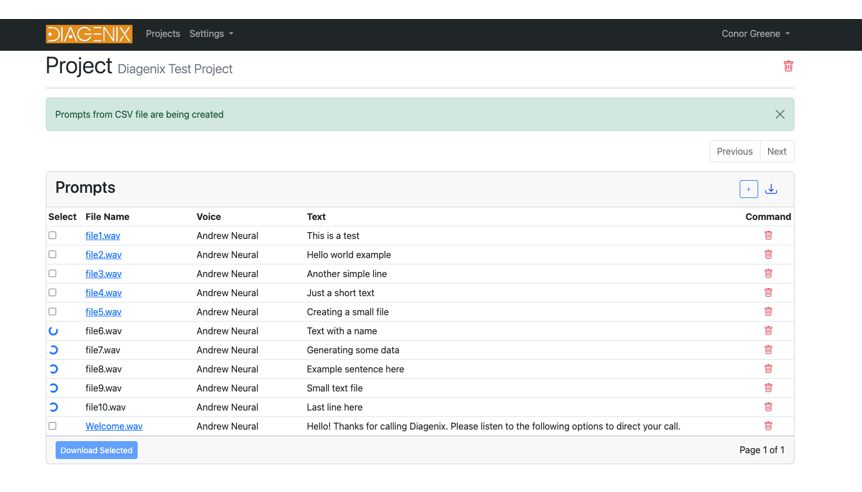
Task: Click the loading spinner for file10.wav
Action: tap(53, 407)
